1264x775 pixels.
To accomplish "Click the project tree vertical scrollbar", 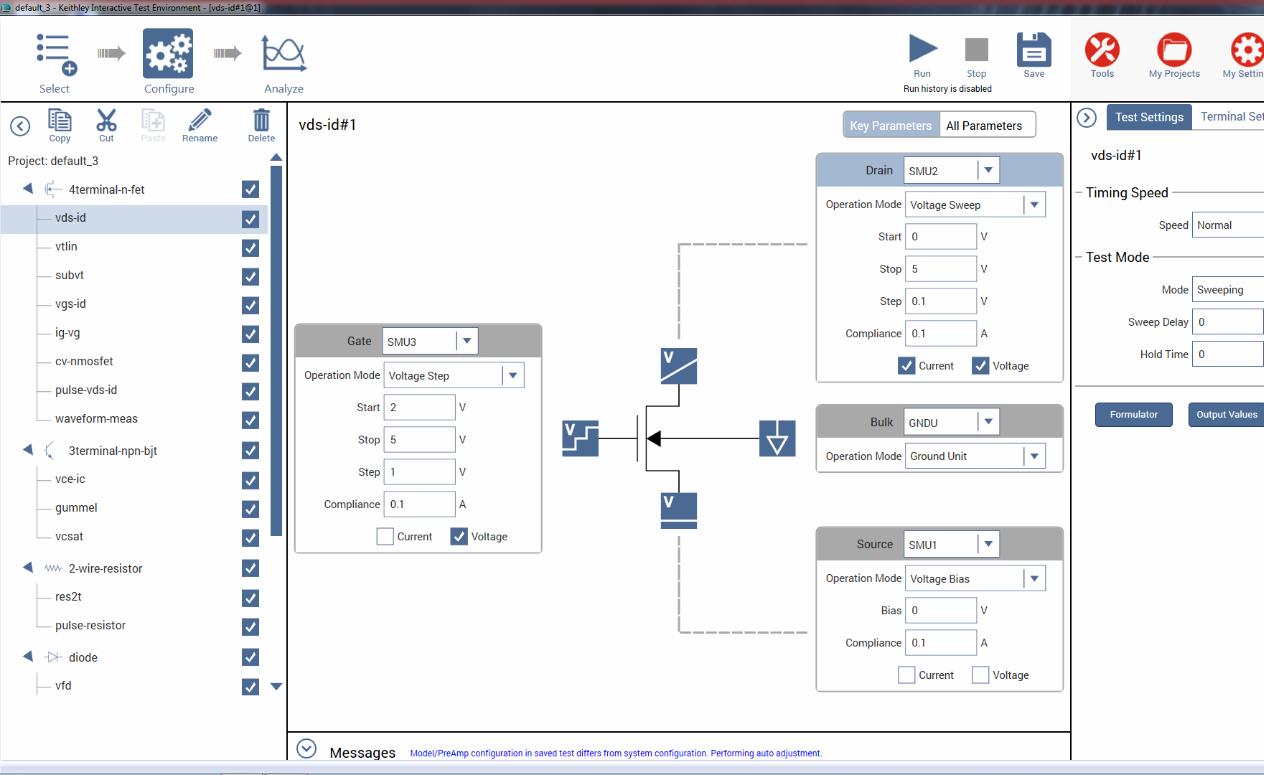I will 277,350.
